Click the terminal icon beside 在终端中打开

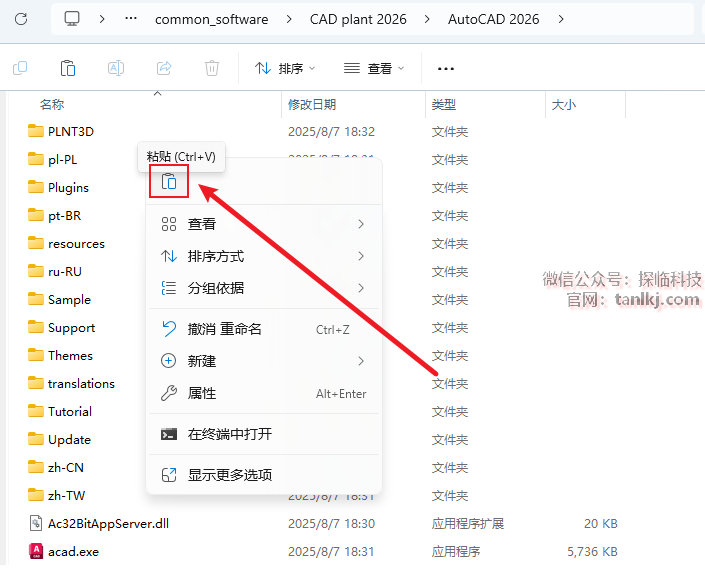pos(169,434)
